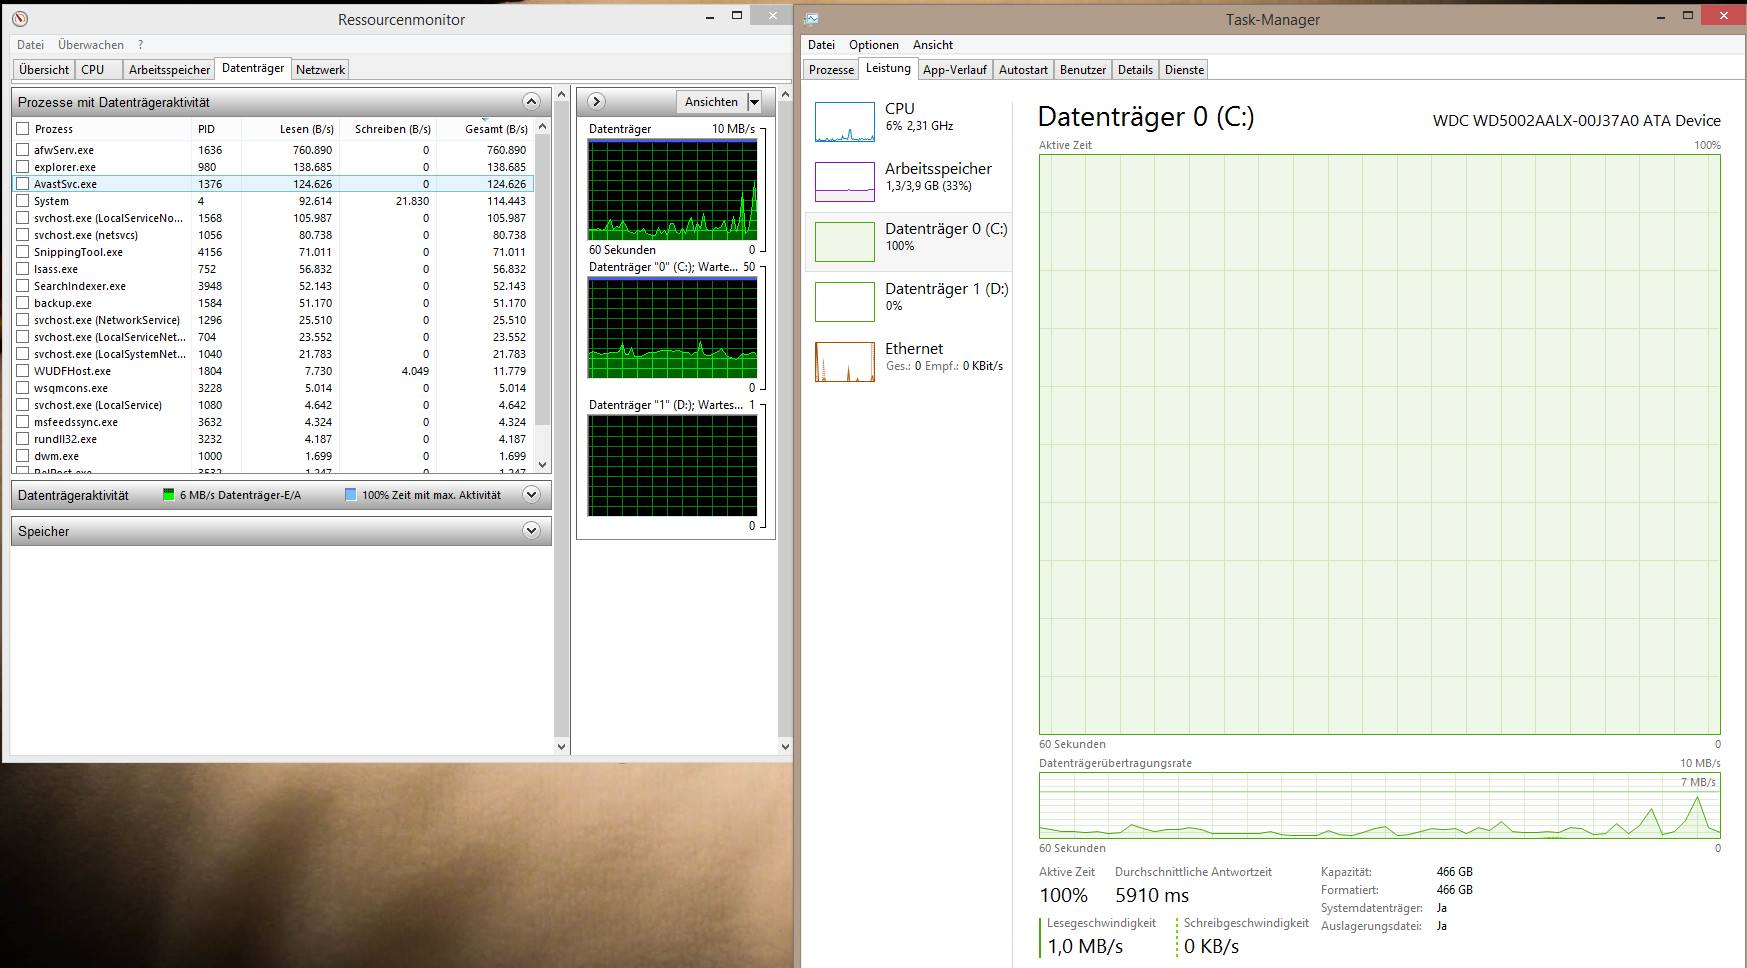Switch to the Übersicht tab
Screen dimensions: 1747x968
[44, 70]
